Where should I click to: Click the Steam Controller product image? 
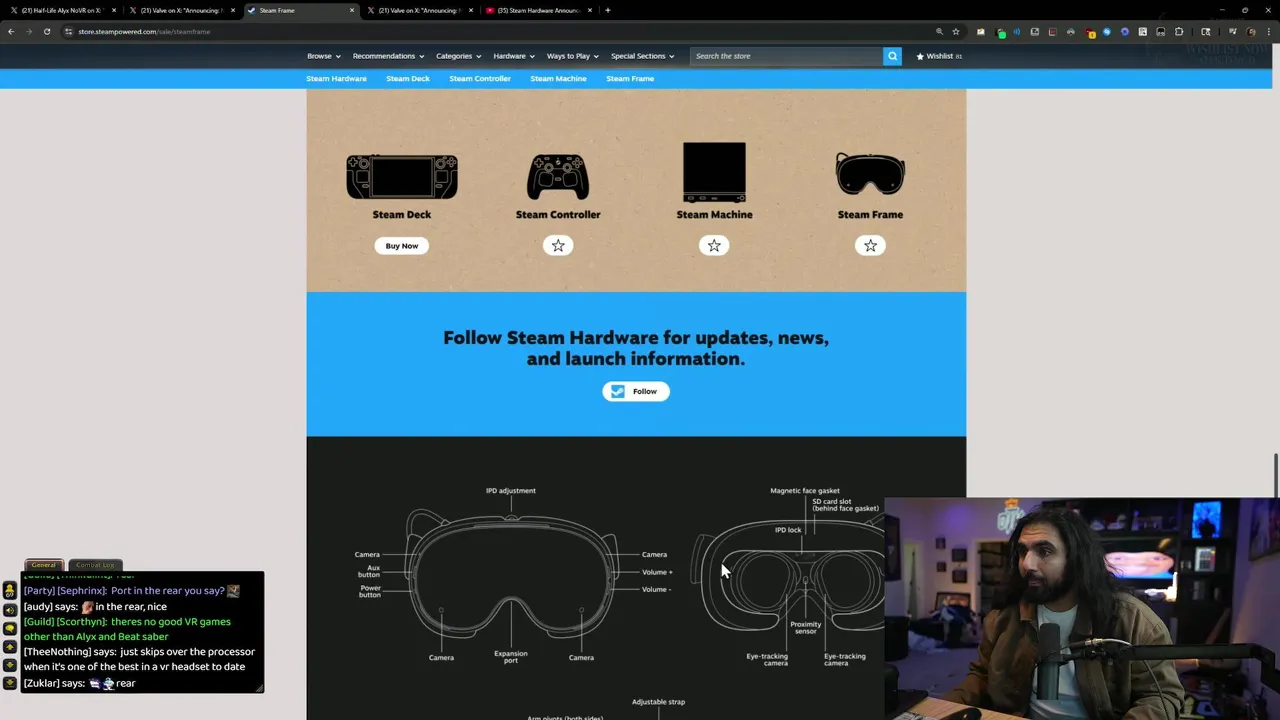pyautogui.click(x=558, y=177)
